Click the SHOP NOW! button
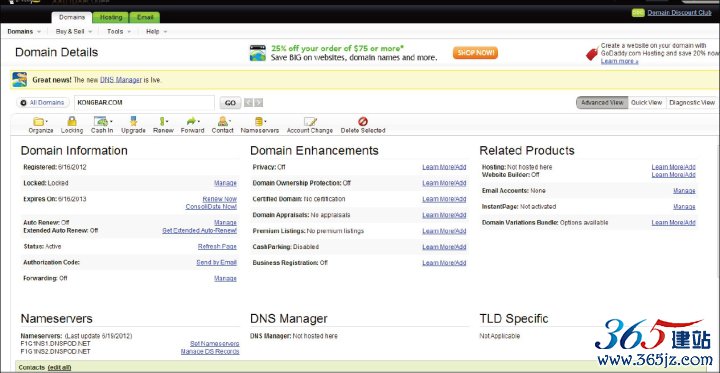720x373 pixels. 475,53
